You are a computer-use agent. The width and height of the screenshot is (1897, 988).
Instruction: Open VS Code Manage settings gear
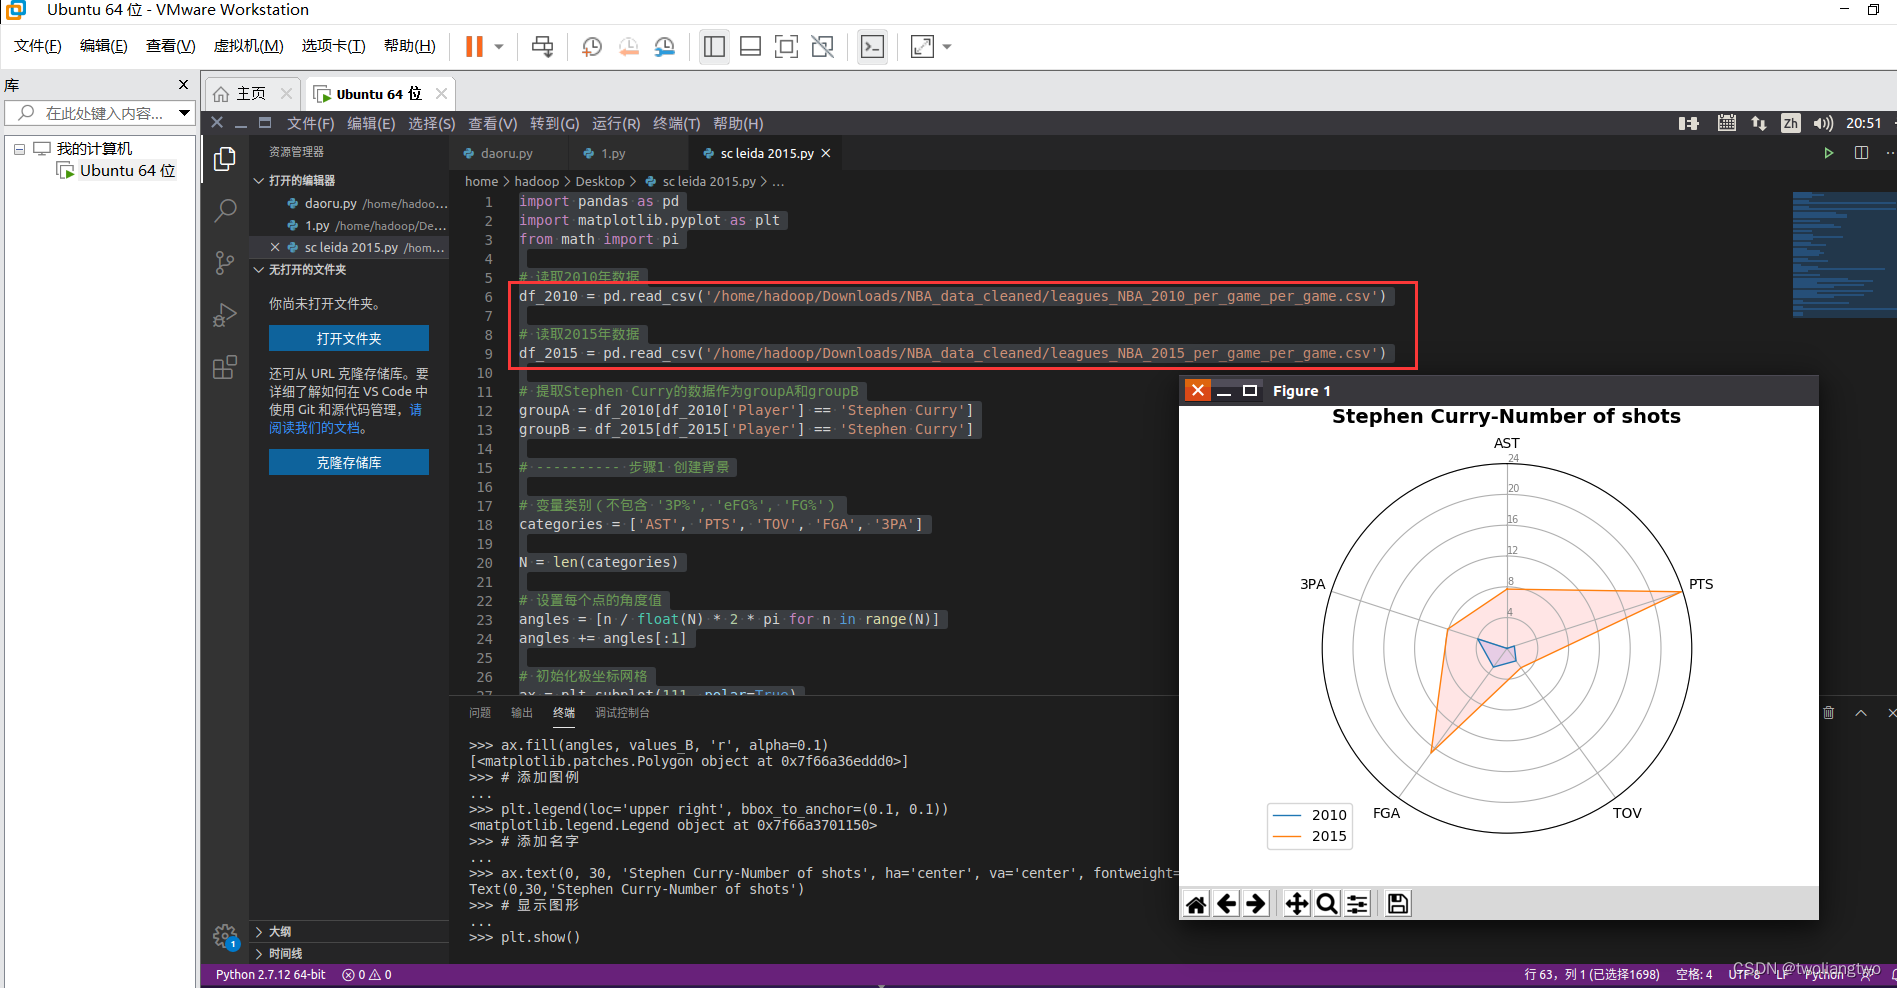(x=224, y=936)
